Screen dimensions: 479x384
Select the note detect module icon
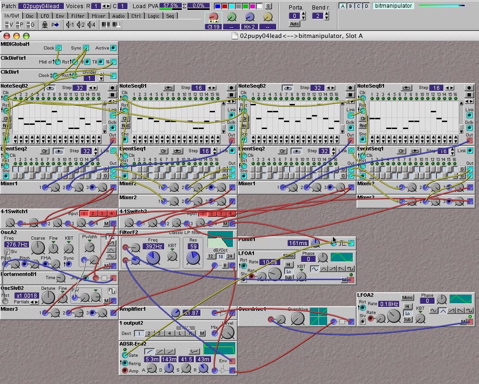[44, 25]
